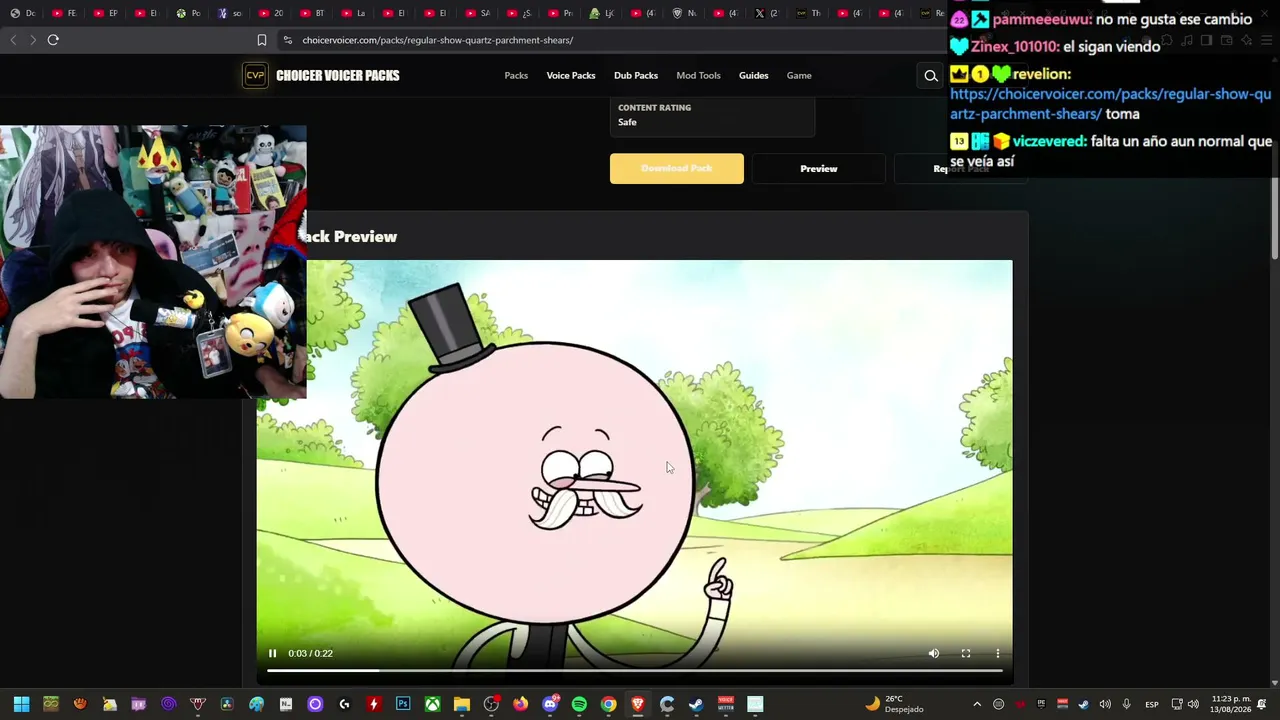The height and width of the screenshot is (720, 1280).
Task: Open Google Chrome from the taskbar
Action: click(x=608, y=704)
